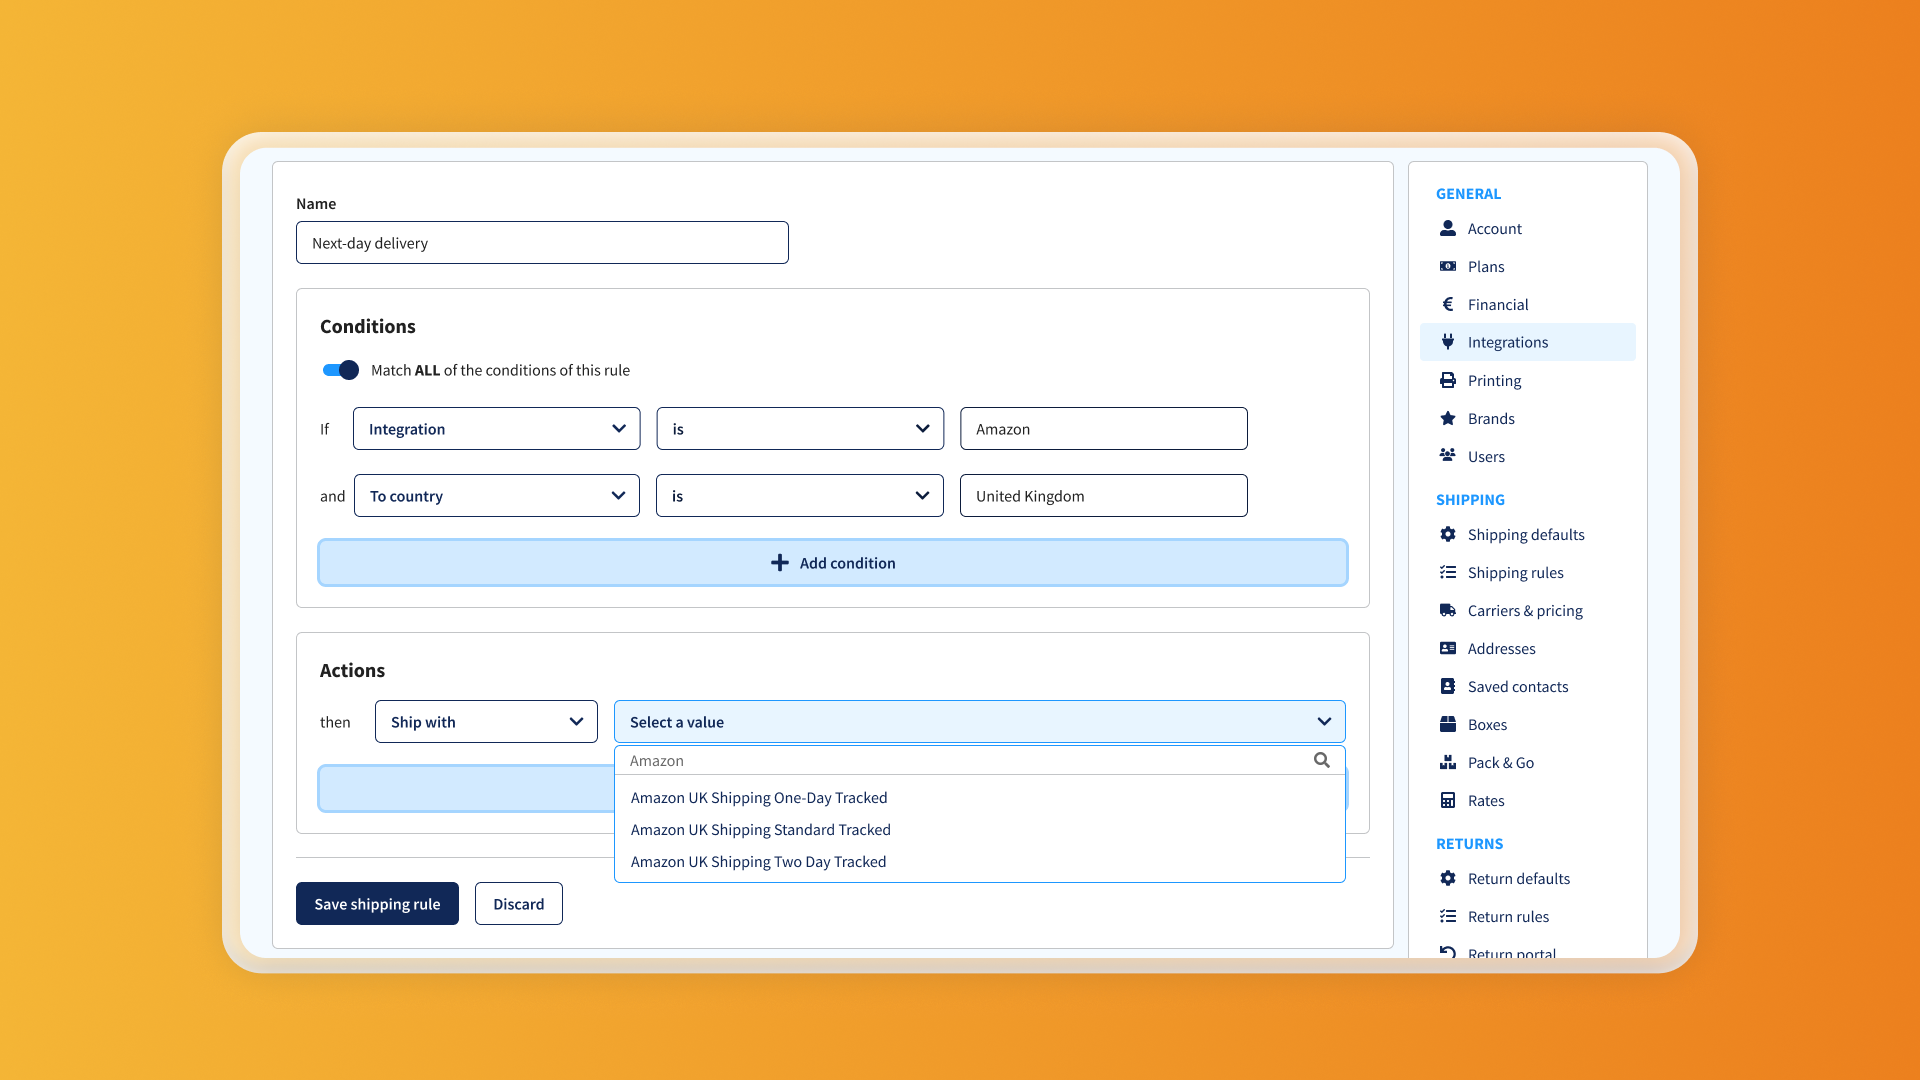The height and width of the screenshot is (1080, 1920).
Task: Open the Shipping defaults link
Action: 1526,535
